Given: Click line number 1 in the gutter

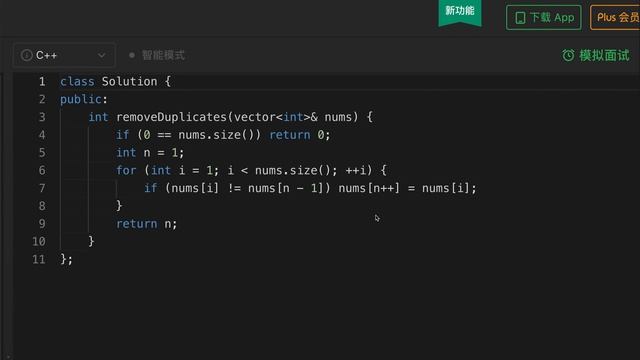Looking at the screenshot, I should (x=42, y=82).
